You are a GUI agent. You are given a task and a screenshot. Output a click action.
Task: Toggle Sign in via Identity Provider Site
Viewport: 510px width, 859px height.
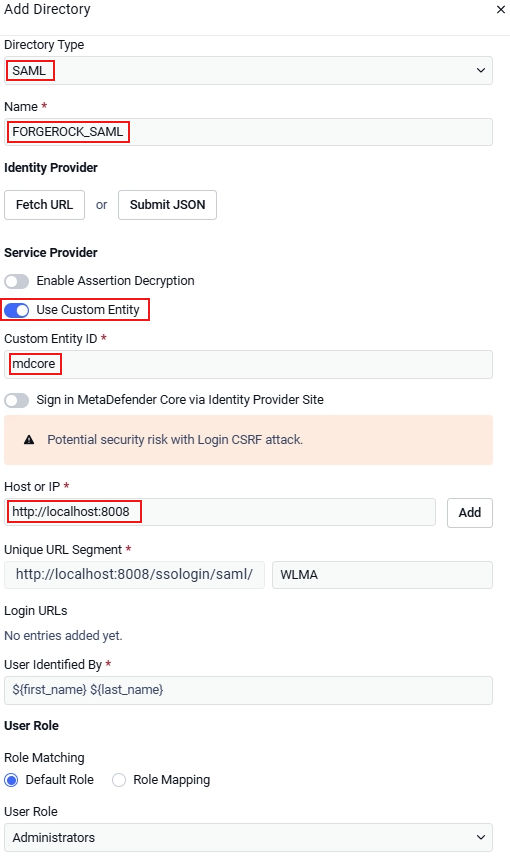pyautogui.click(x=16, y=400)
